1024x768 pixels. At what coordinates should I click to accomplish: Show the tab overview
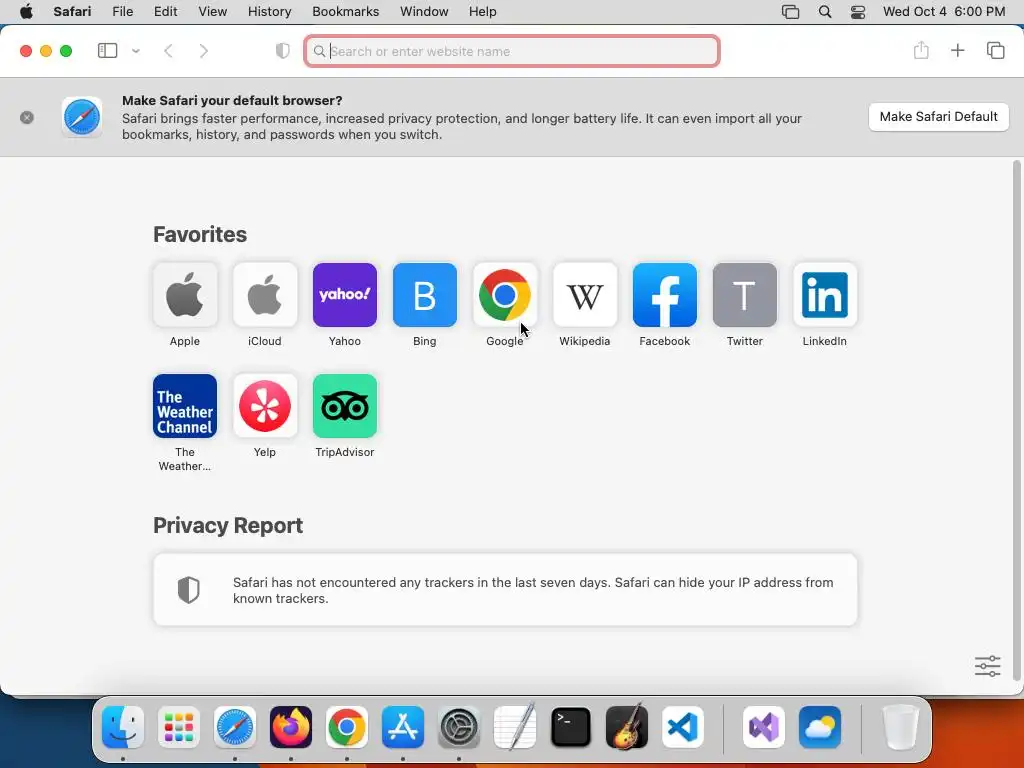[995, 50]
